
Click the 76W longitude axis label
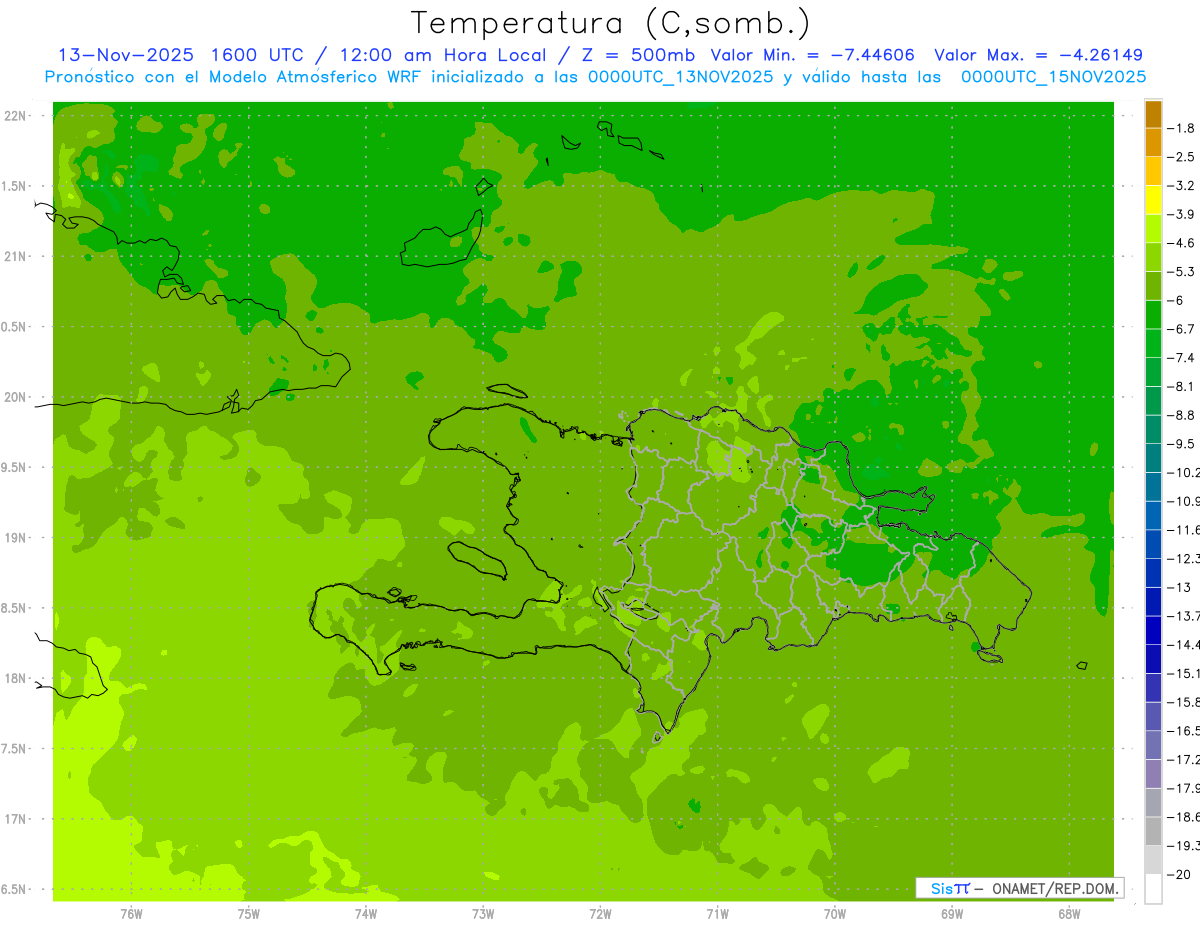[131, 914]
